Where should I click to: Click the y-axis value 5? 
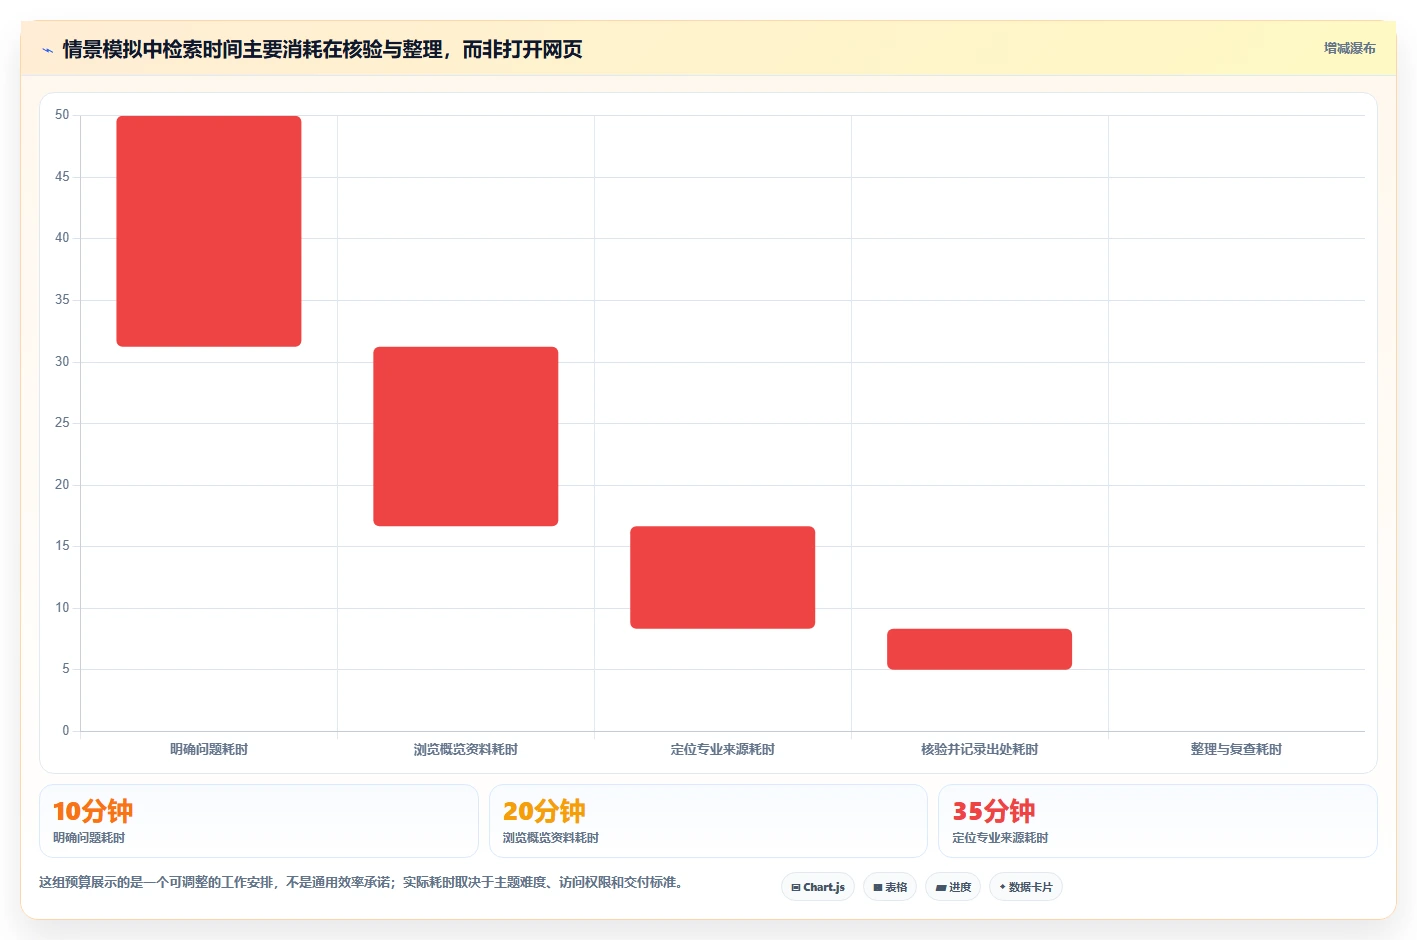coord(66,669)
